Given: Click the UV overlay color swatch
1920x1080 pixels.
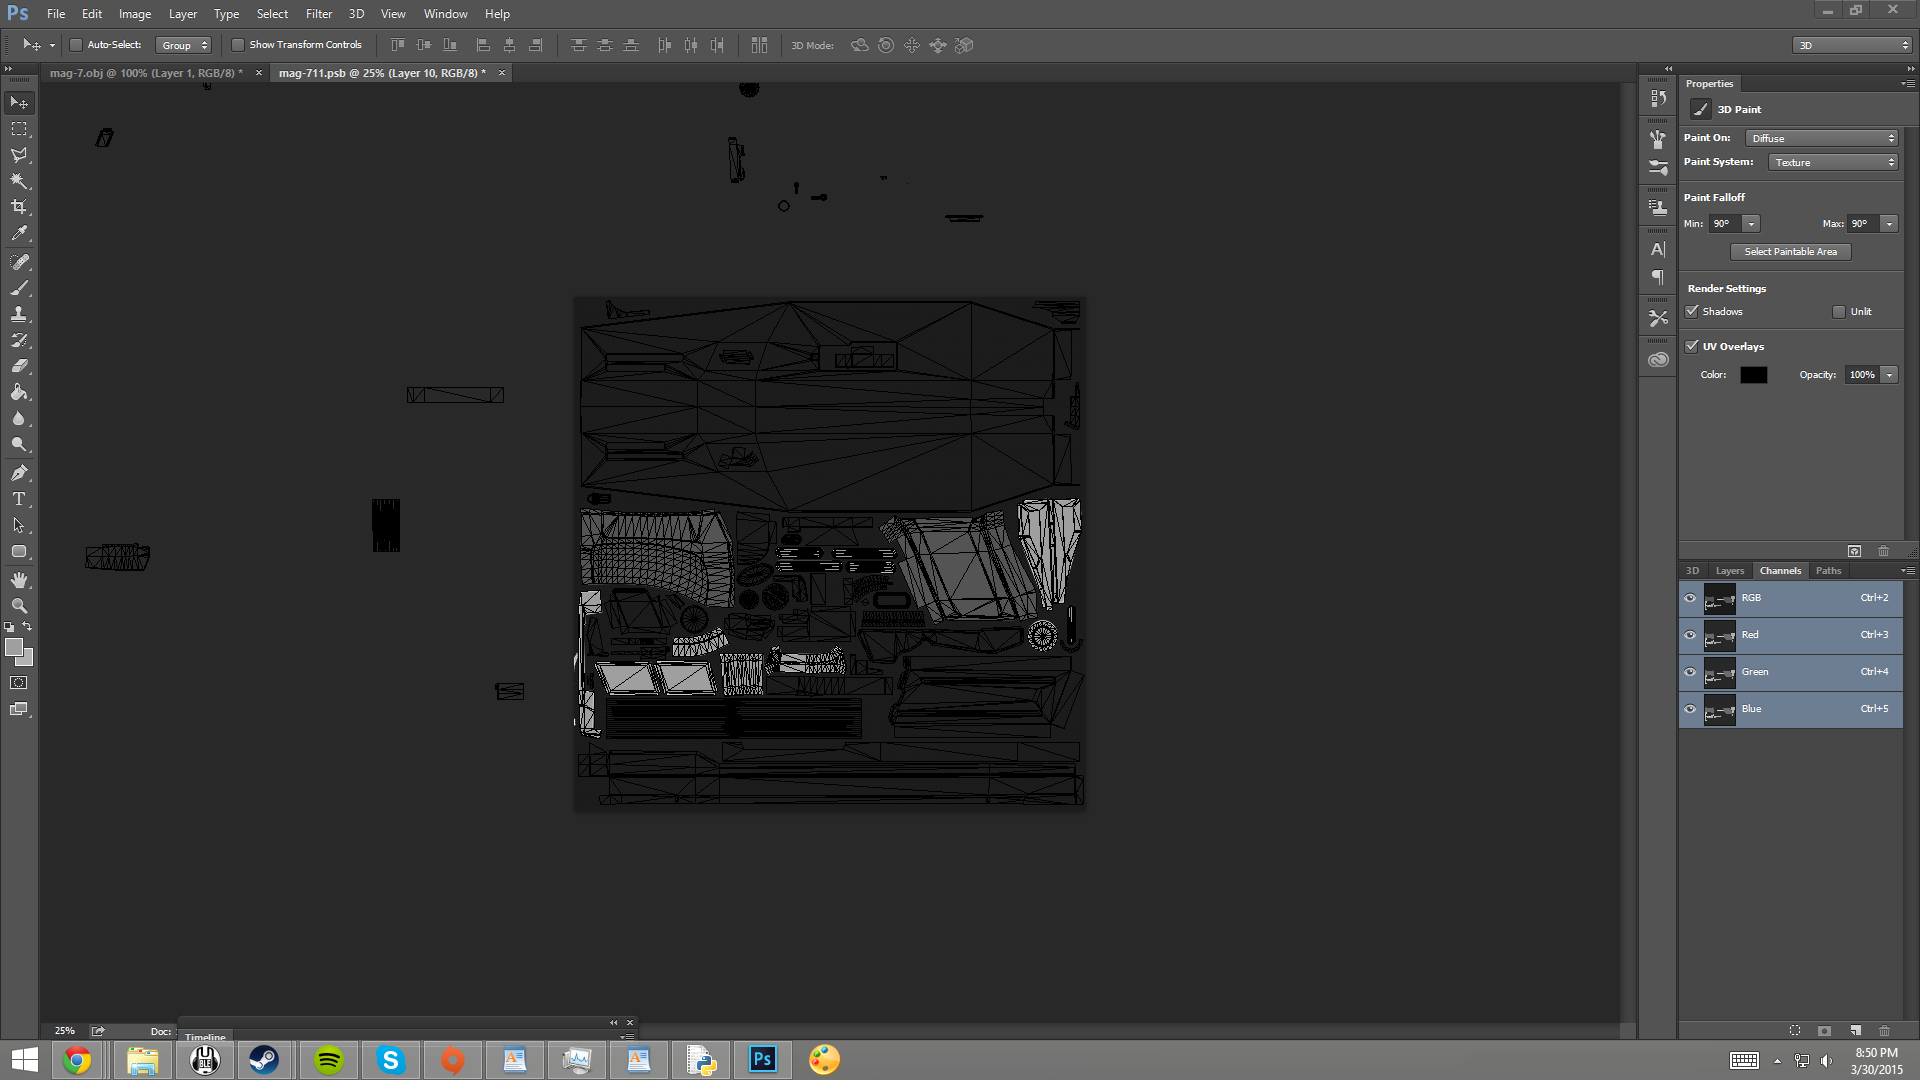Looking at the screenshot, I should pyautogui.click(x=1753, y=375).
